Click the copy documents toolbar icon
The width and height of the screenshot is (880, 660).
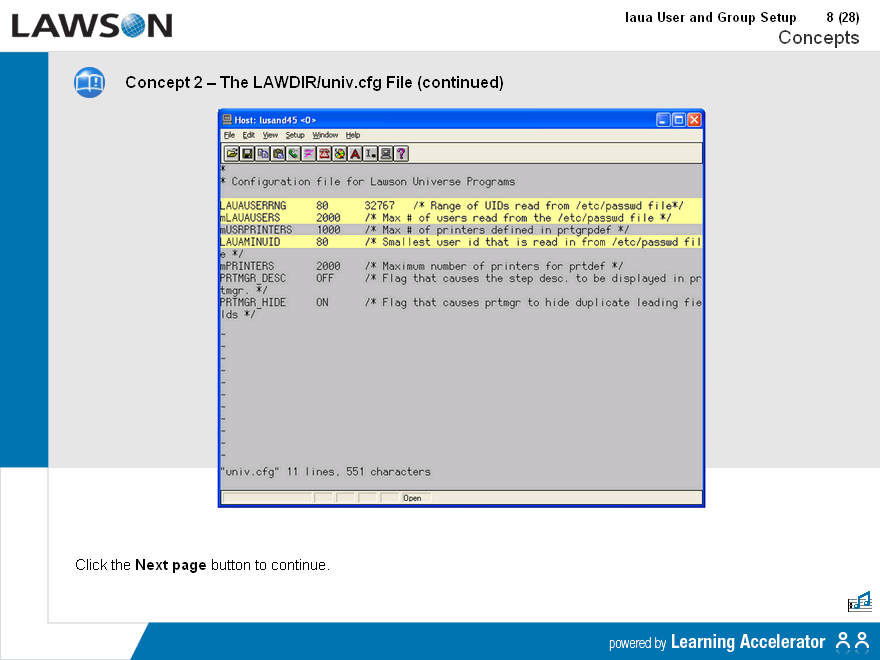tap(263, 153)
